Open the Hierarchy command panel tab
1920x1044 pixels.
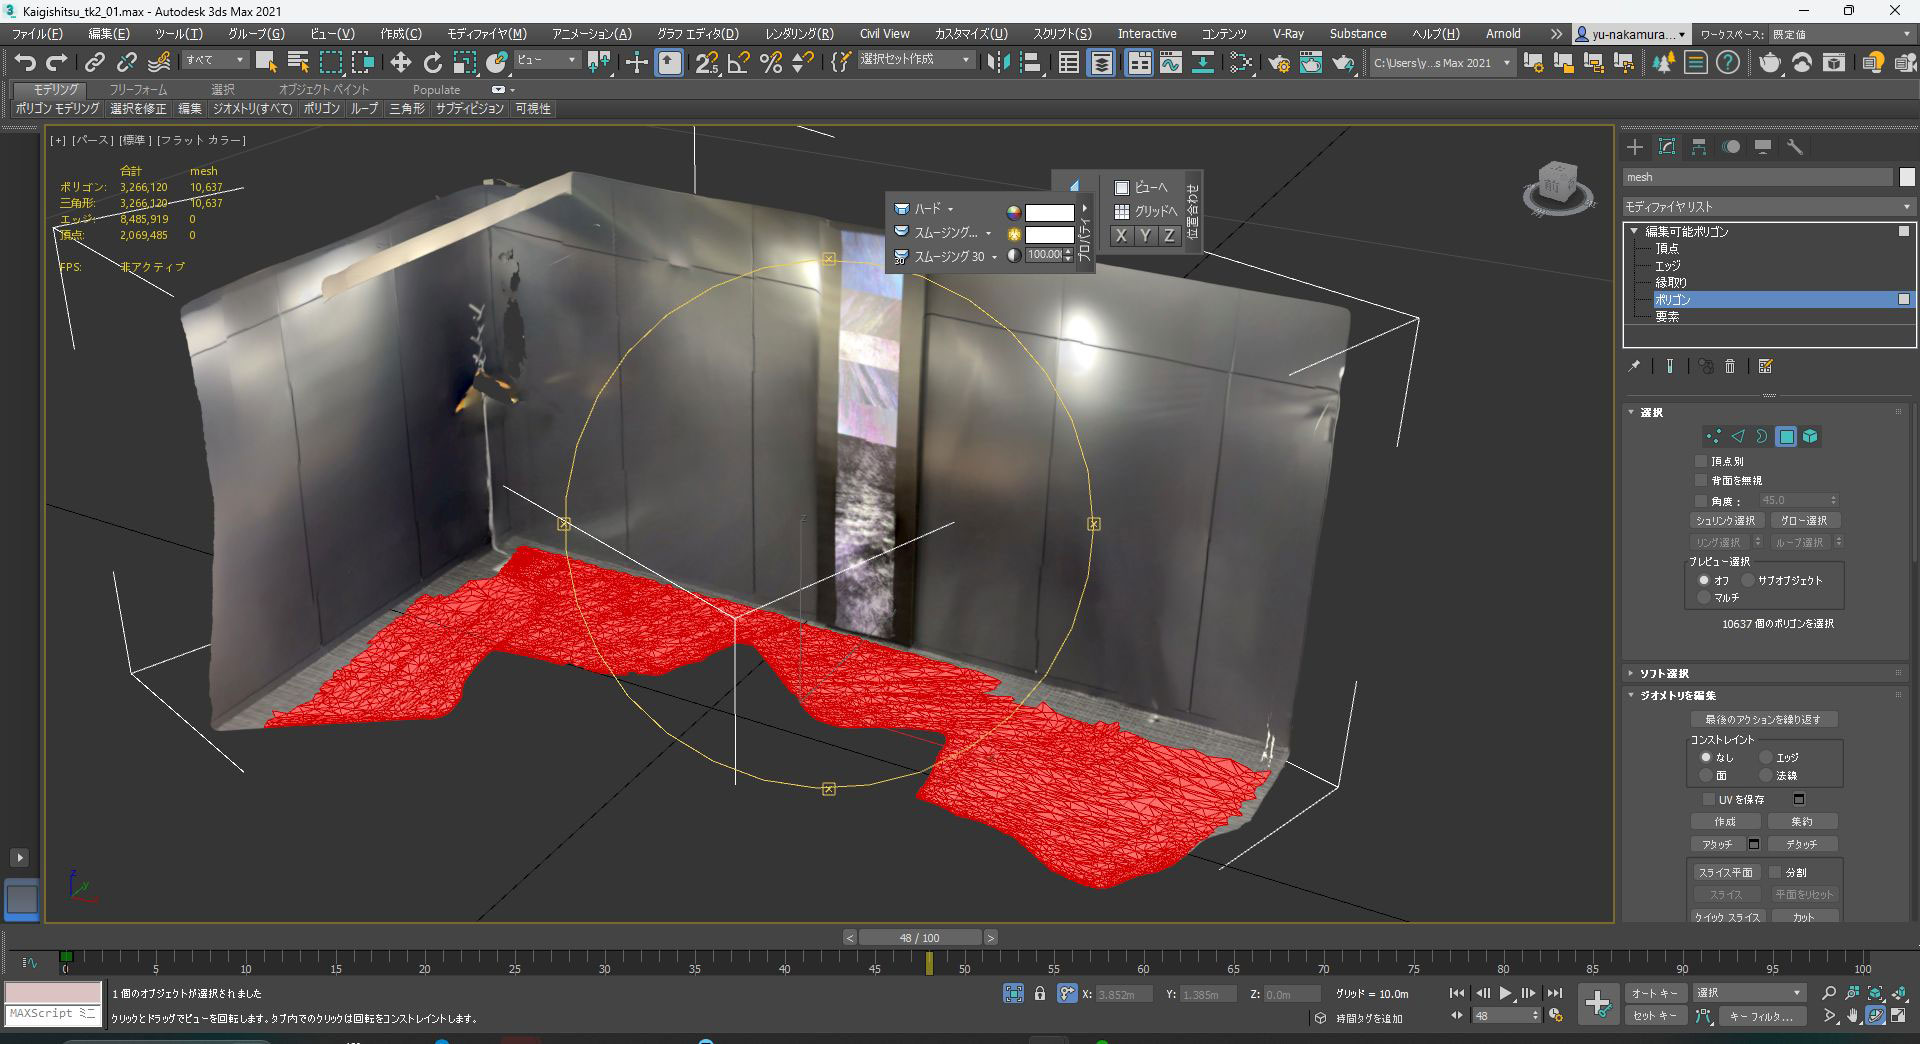click(x=1699, y=147)
